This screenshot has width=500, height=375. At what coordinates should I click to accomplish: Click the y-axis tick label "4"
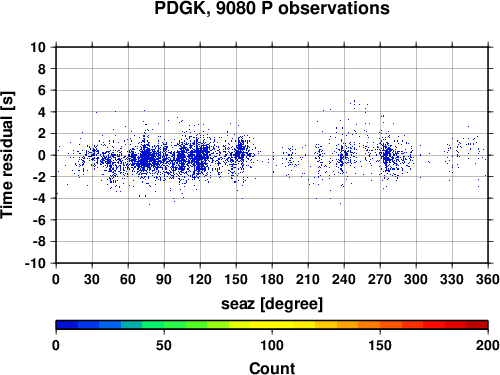[42, 112]
